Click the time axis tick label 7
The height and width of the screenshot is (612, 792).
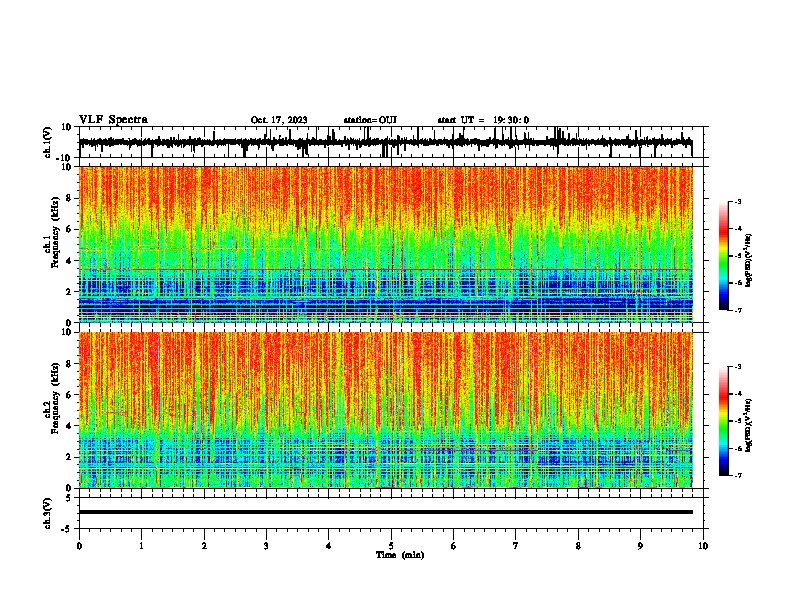point(516,546)
